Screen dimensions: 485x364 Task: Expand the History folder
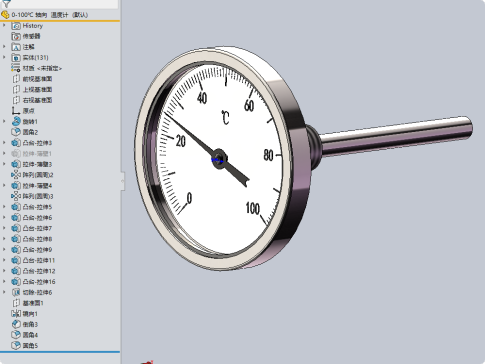pos(4,26)
